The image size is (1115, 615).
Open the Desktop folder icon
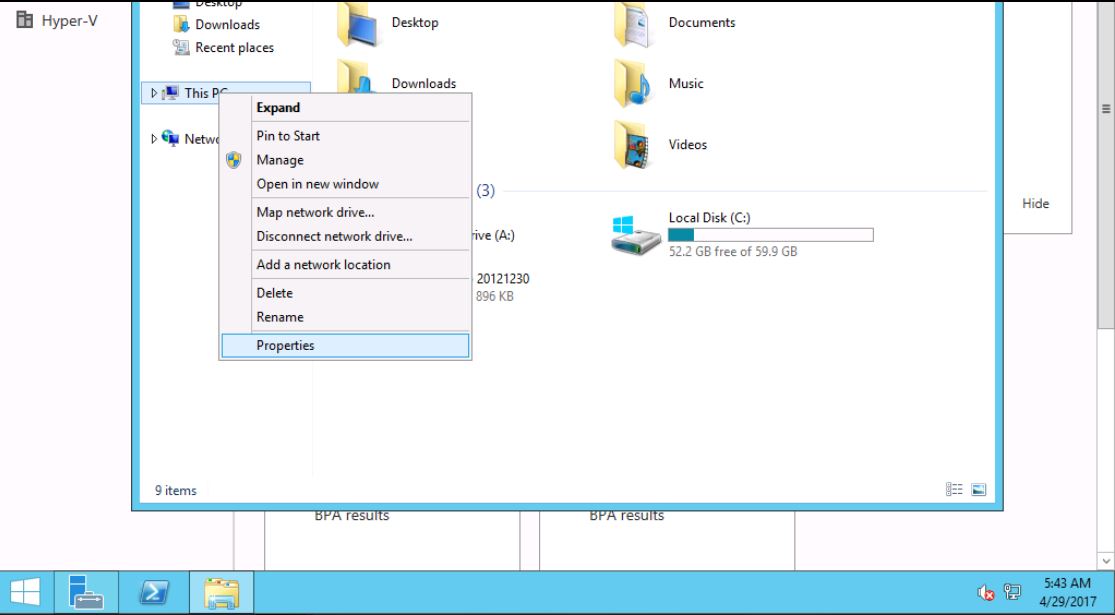pos(355,24)
